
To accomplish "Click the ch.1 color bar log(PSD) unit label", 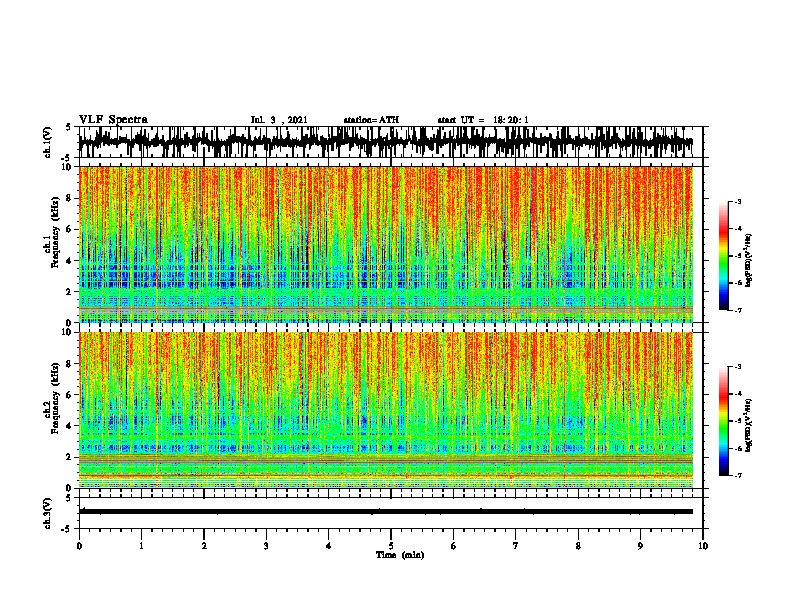I will point(749,261).
